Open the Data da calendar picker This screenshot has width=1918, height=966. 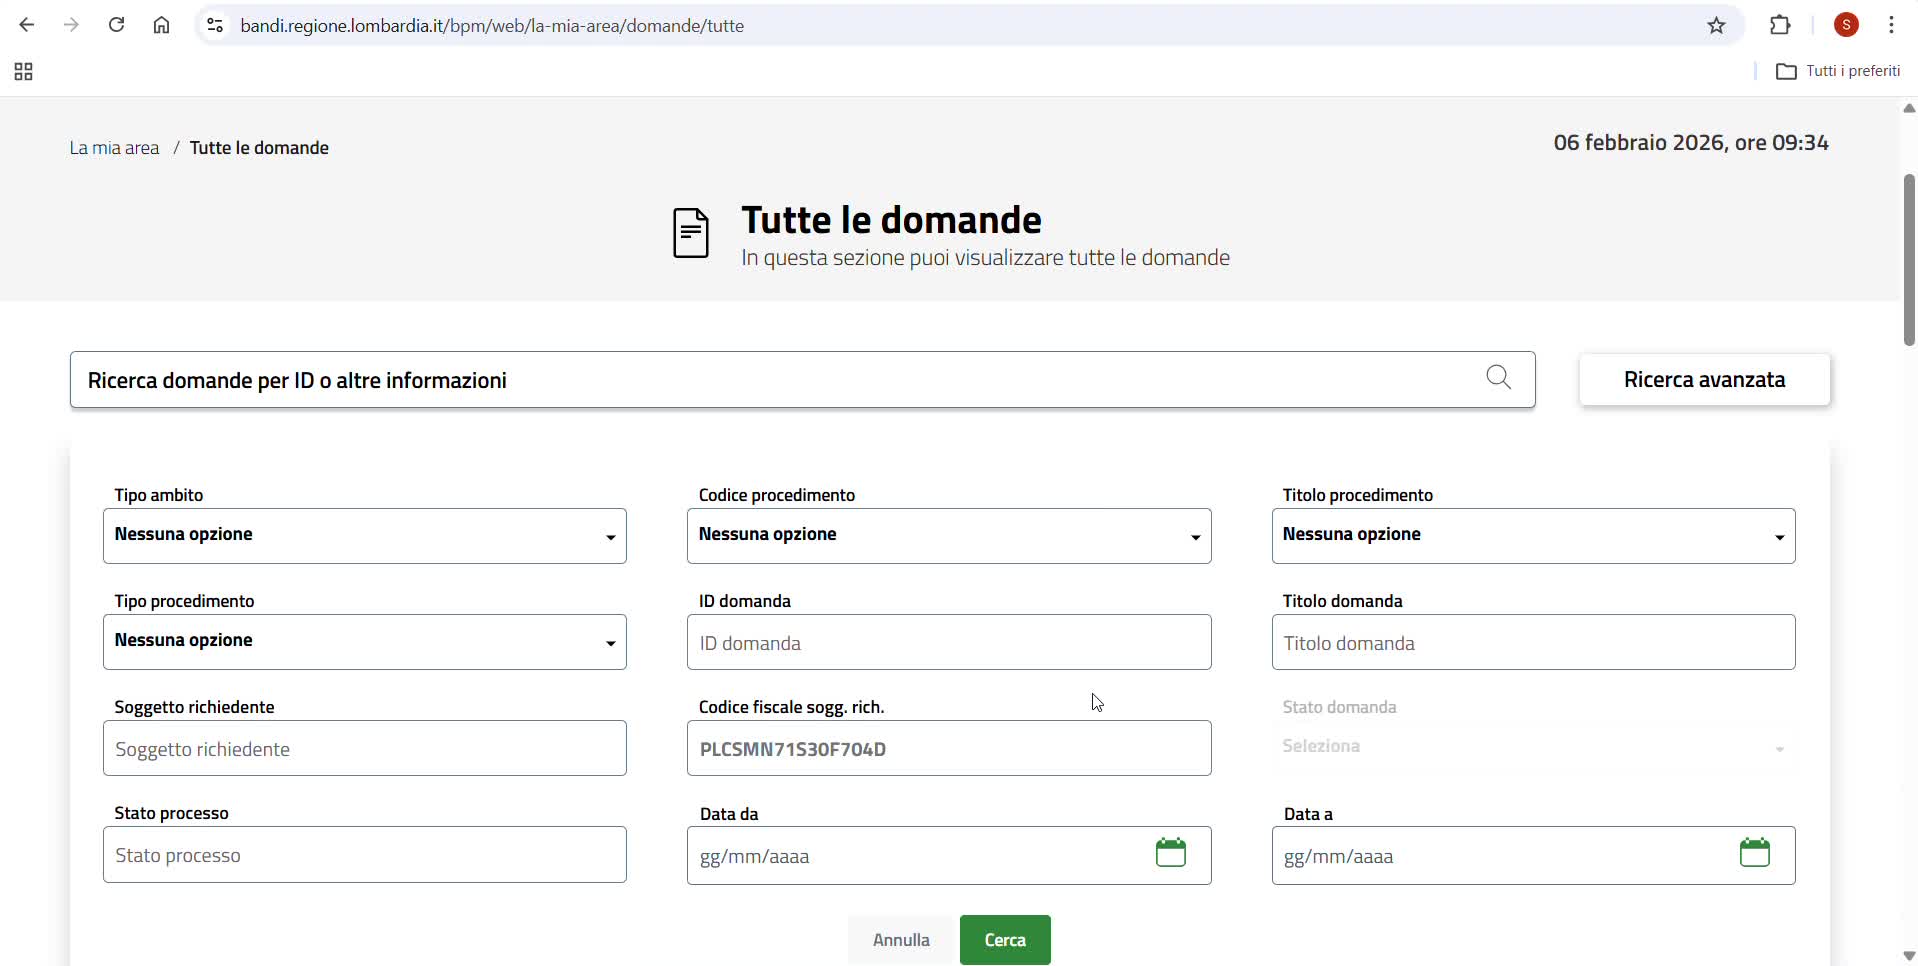coord(1170,853)
